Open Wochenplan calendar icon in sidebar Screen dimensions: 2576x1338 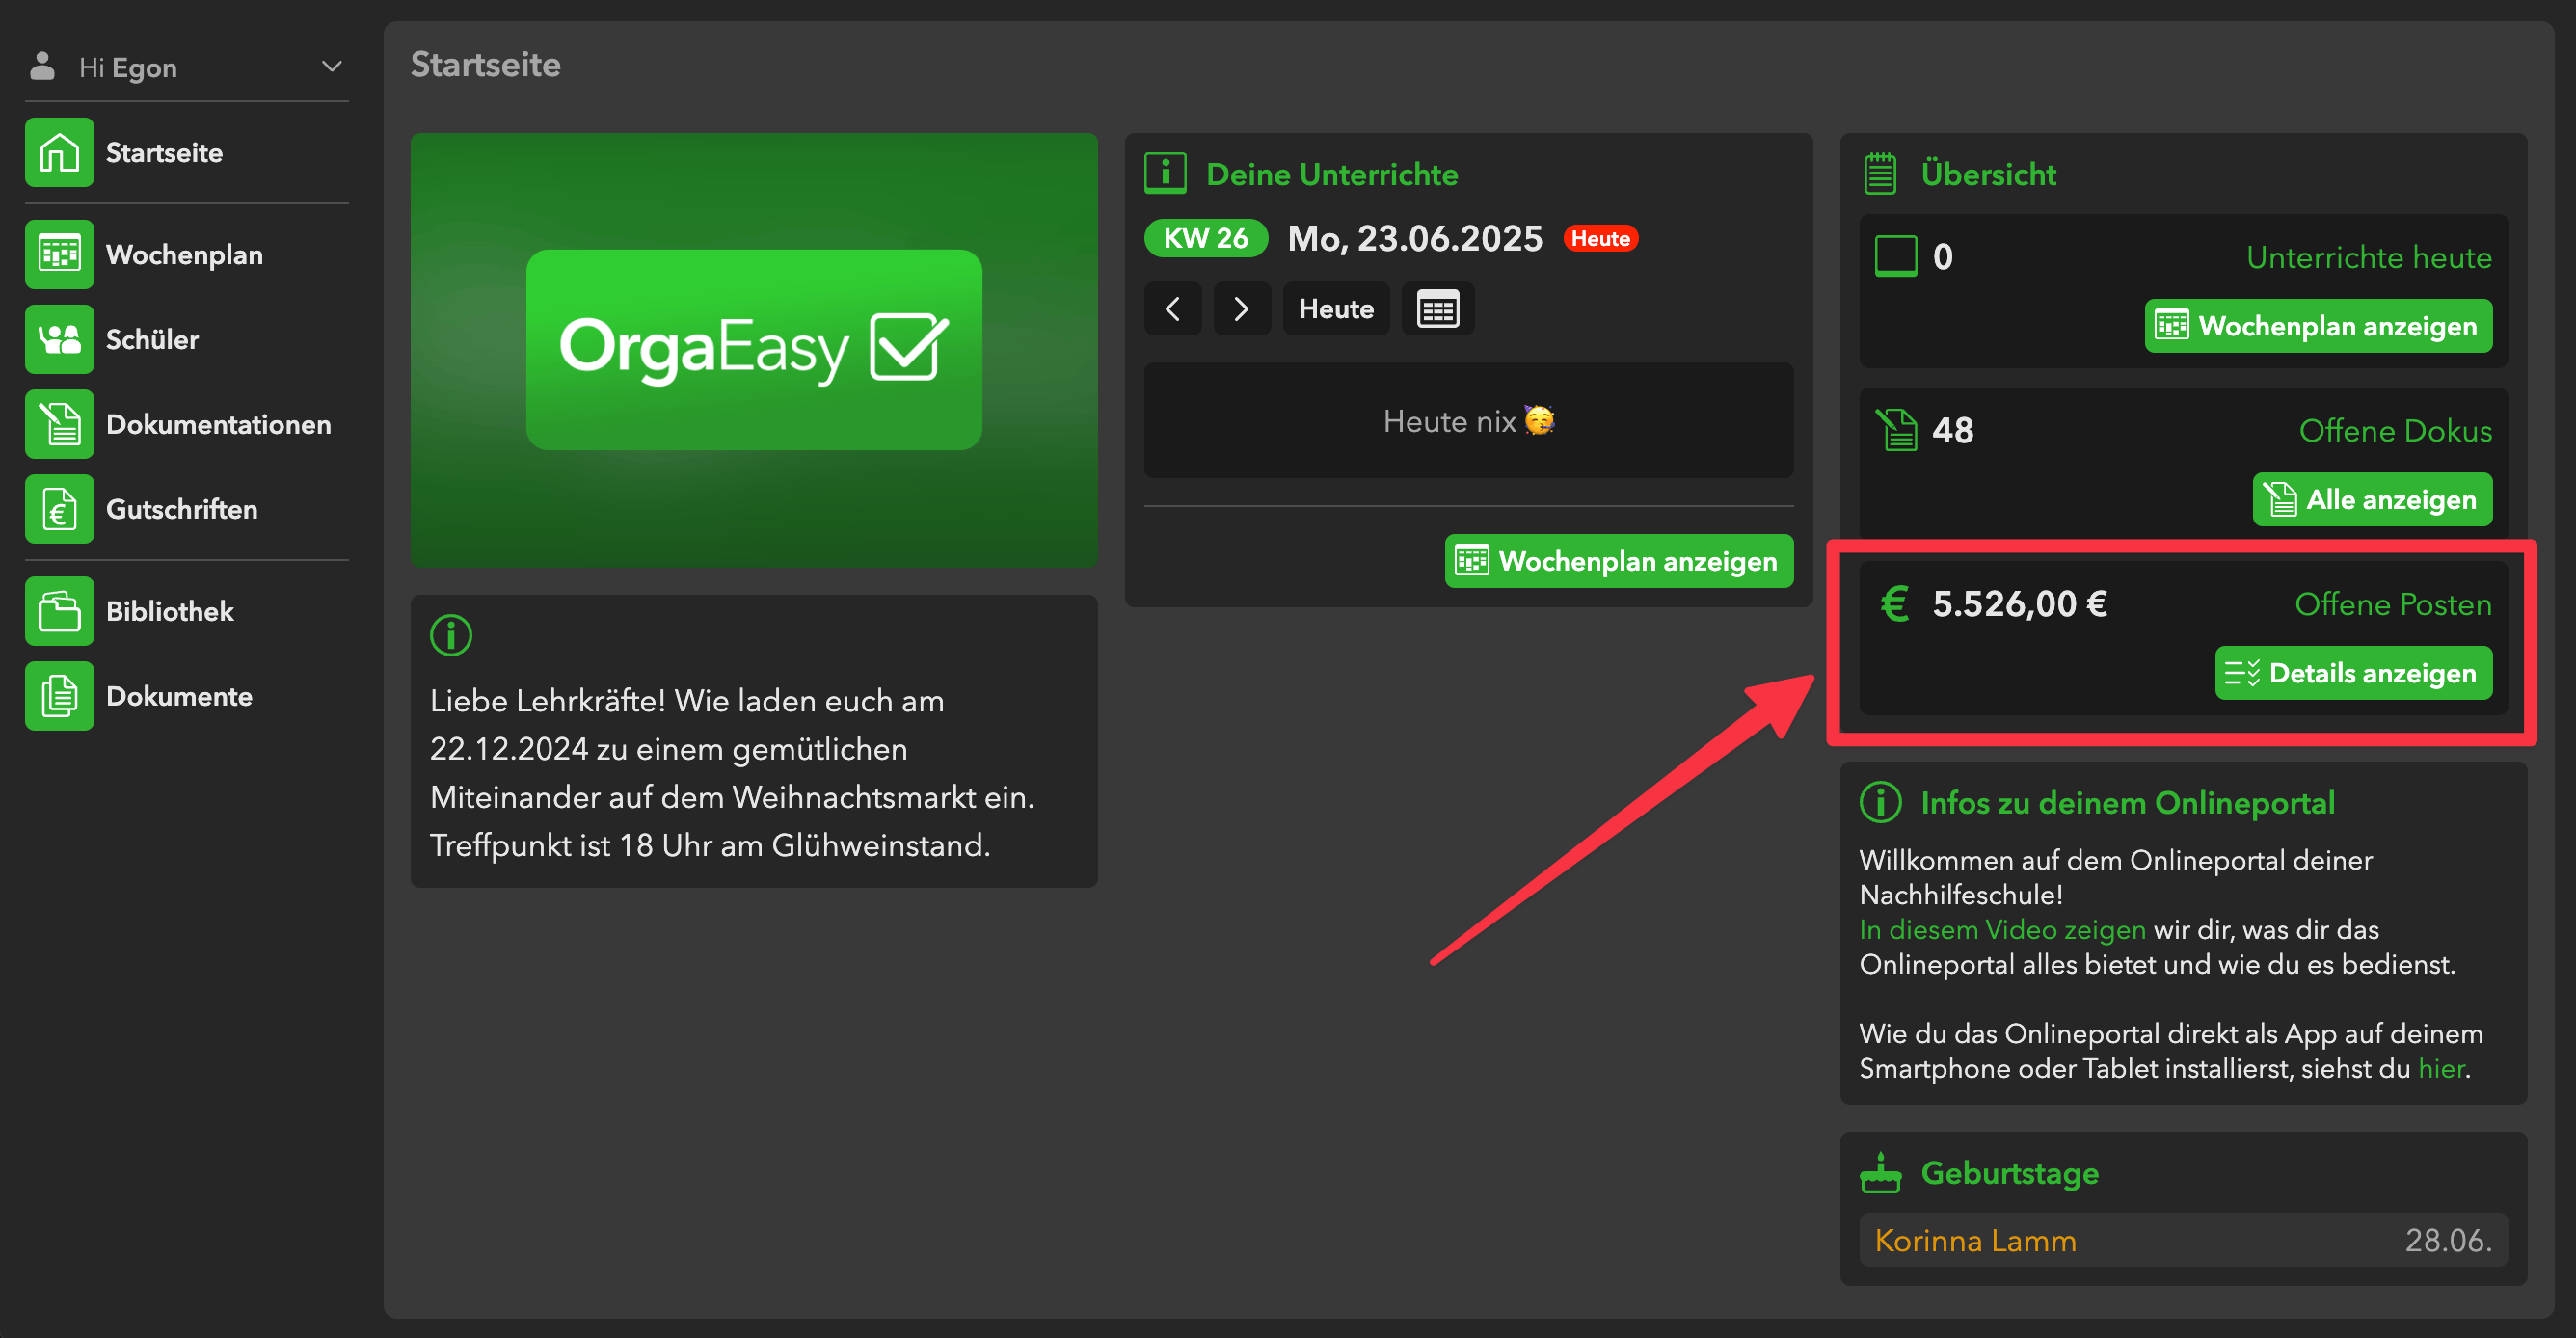(60, 254)
